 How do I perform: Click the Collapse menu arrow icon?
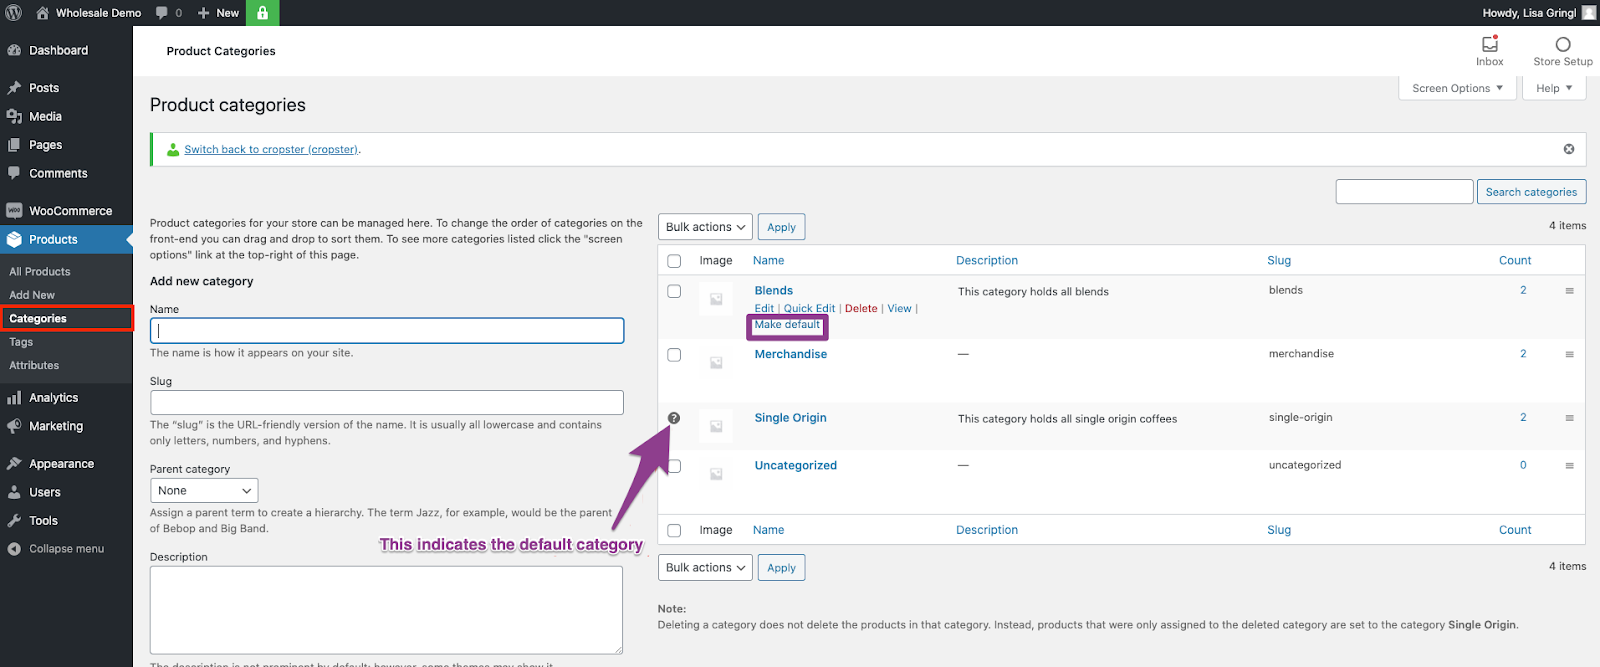tap(14, 549)
